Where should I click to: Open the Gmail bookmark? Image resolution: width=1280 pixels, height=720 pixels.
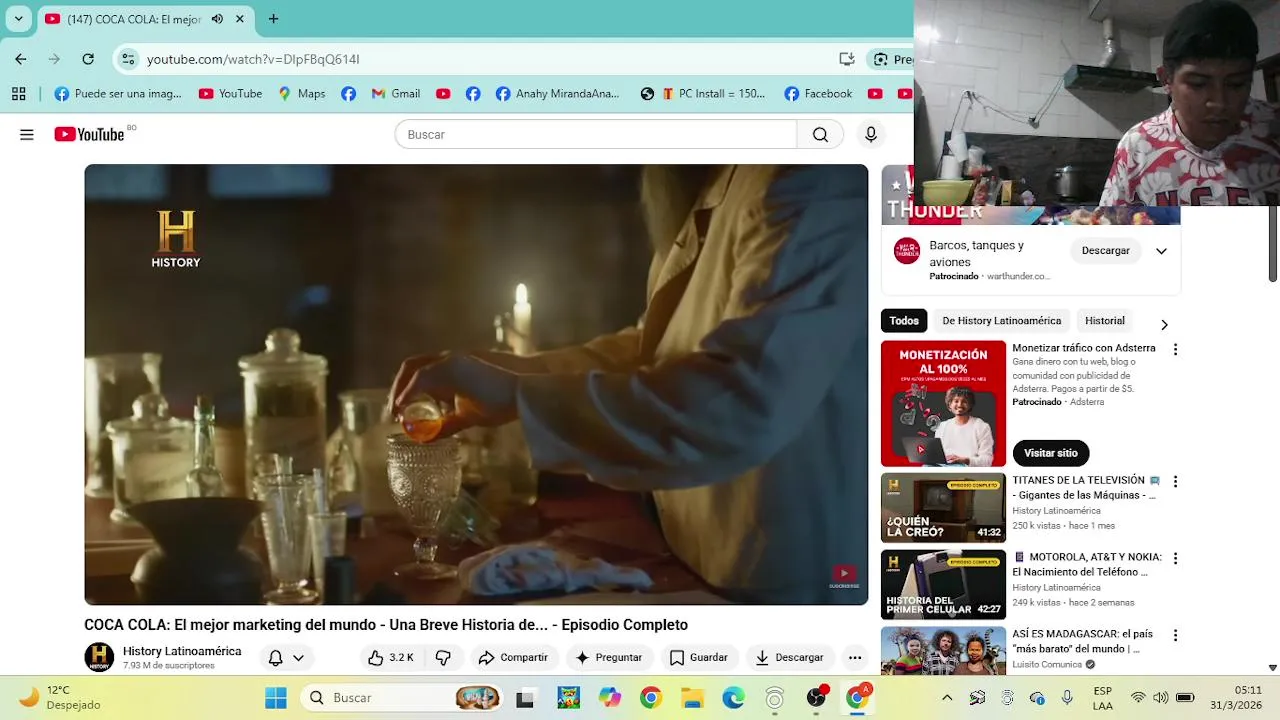point(395,94)
